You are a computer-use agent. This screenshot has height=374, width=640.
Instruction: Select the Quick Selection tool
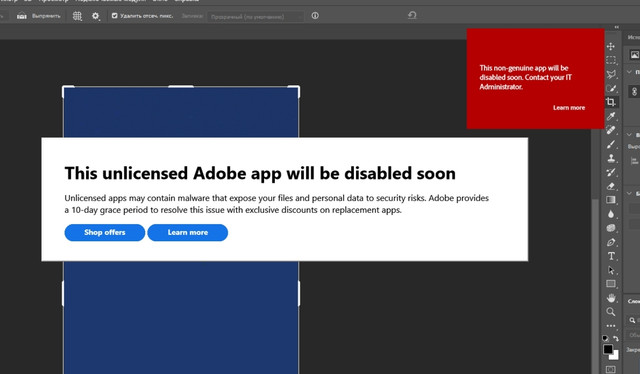pyautogui.click(x=611, y=88)
